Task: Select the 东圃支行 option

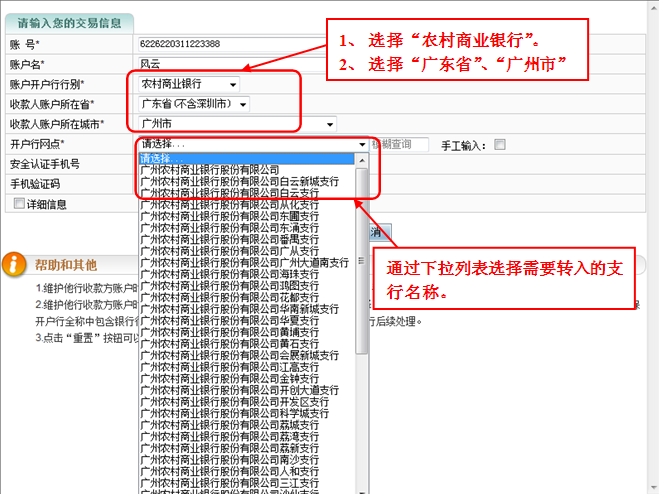Action: click(x=247, y=217)
